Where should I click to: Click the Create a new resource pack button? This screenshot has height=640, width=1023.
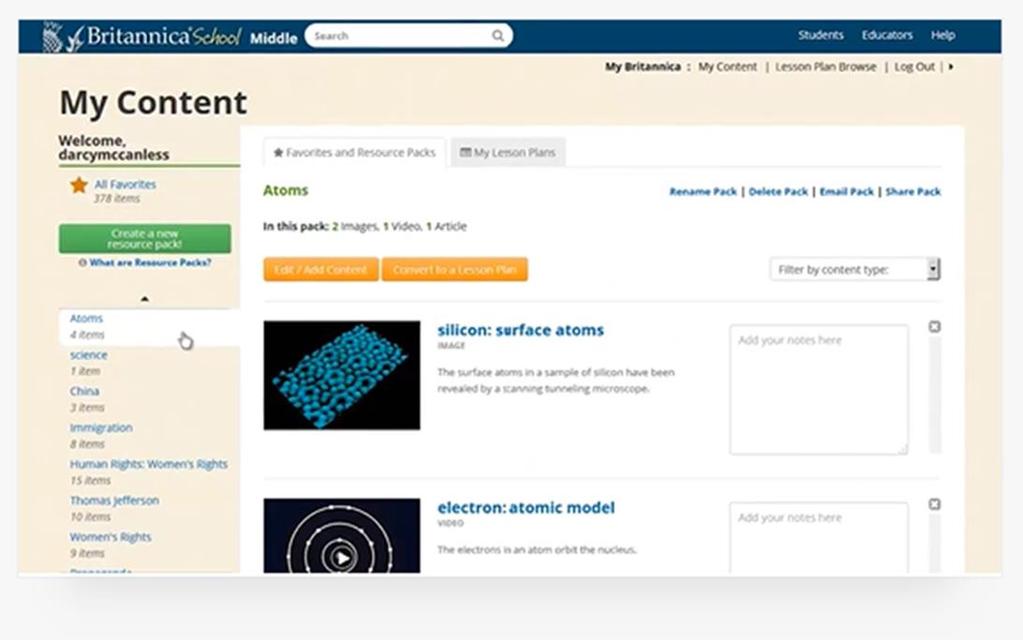(x=145, y=239)
